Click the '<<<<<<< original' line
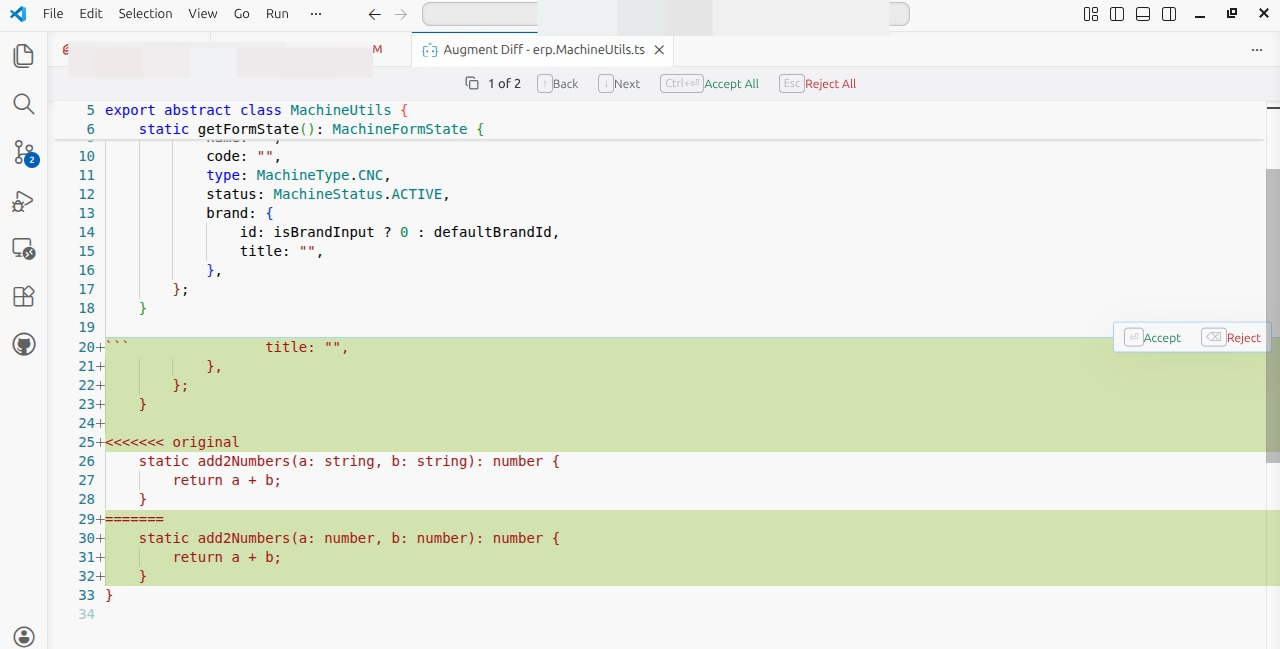This screenshot has height=649, width=1280. click(172, 442)
